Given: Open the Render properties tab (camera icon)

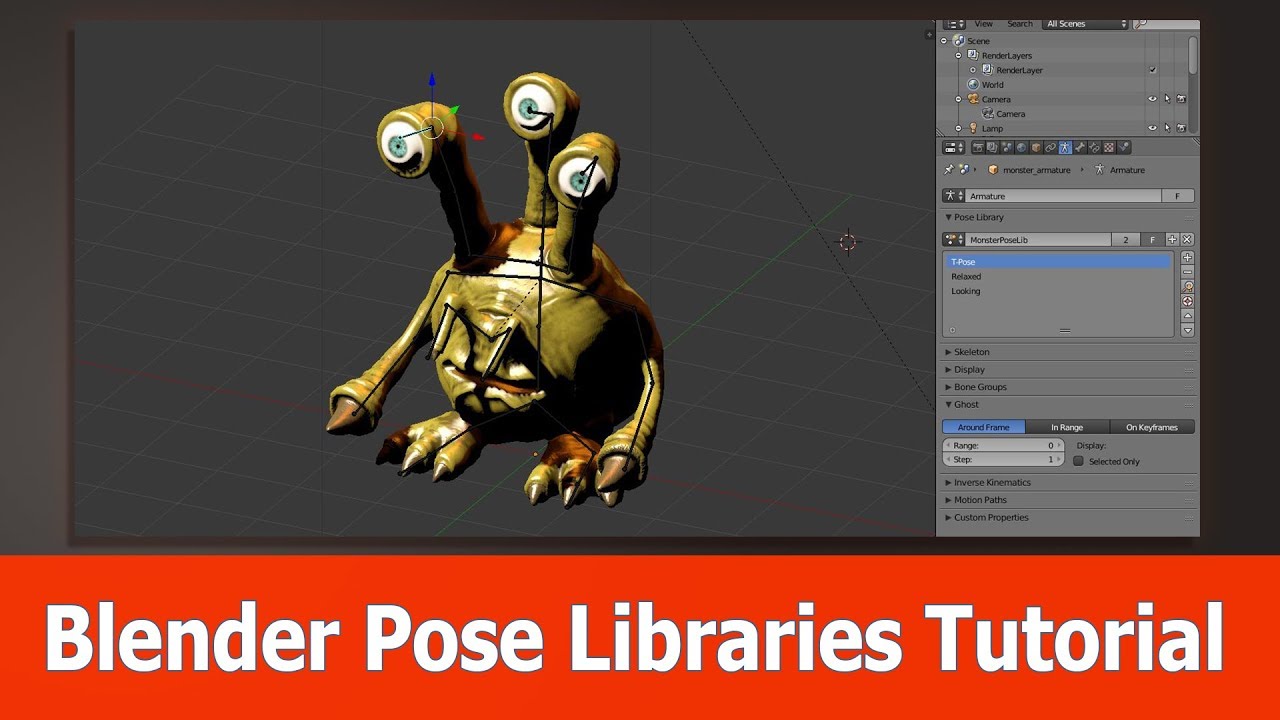Looking at the screenshot, I should [978, 147].
